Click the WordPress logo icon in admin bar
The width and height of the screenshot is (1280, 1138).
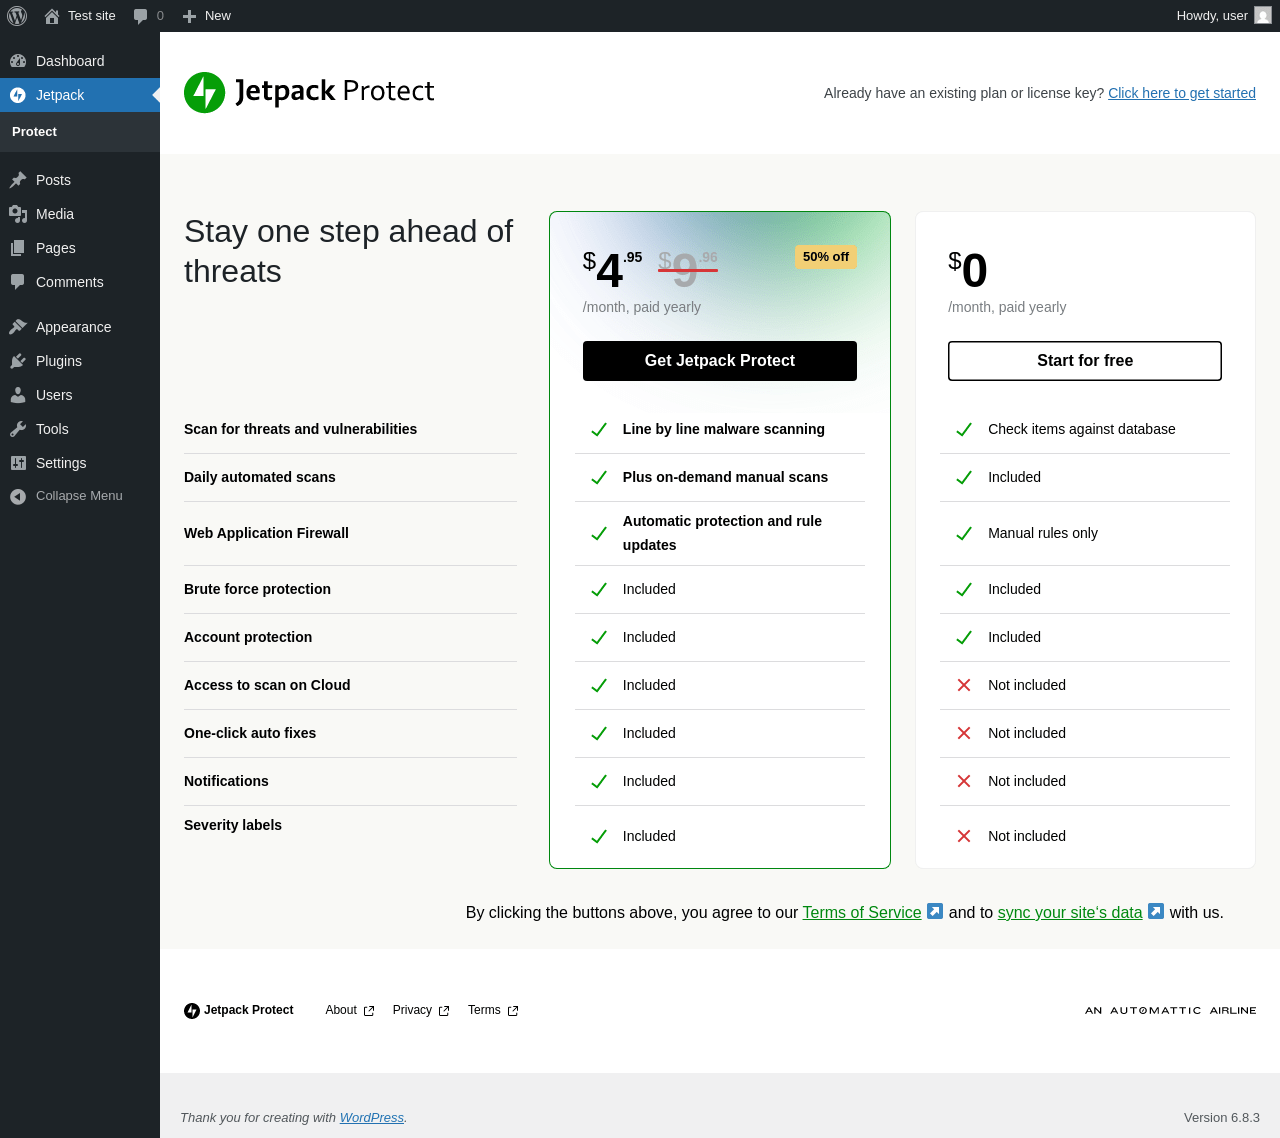click(x=17, y=16)
